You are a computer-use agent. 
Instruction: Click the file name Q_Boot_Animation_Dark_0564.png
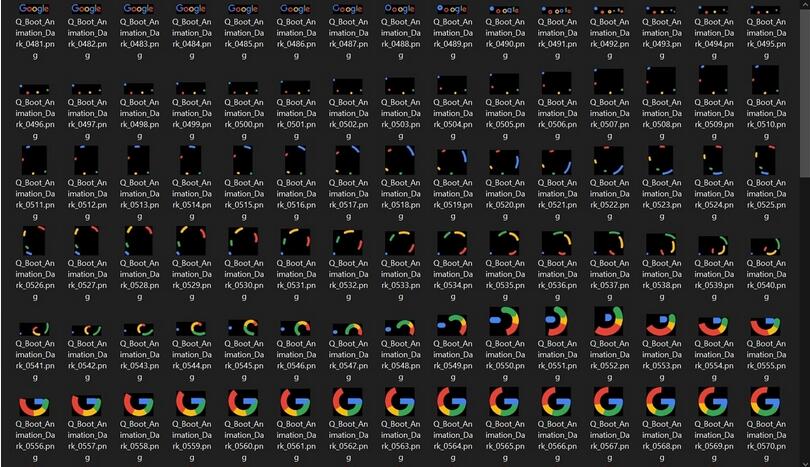click(453, 441)
